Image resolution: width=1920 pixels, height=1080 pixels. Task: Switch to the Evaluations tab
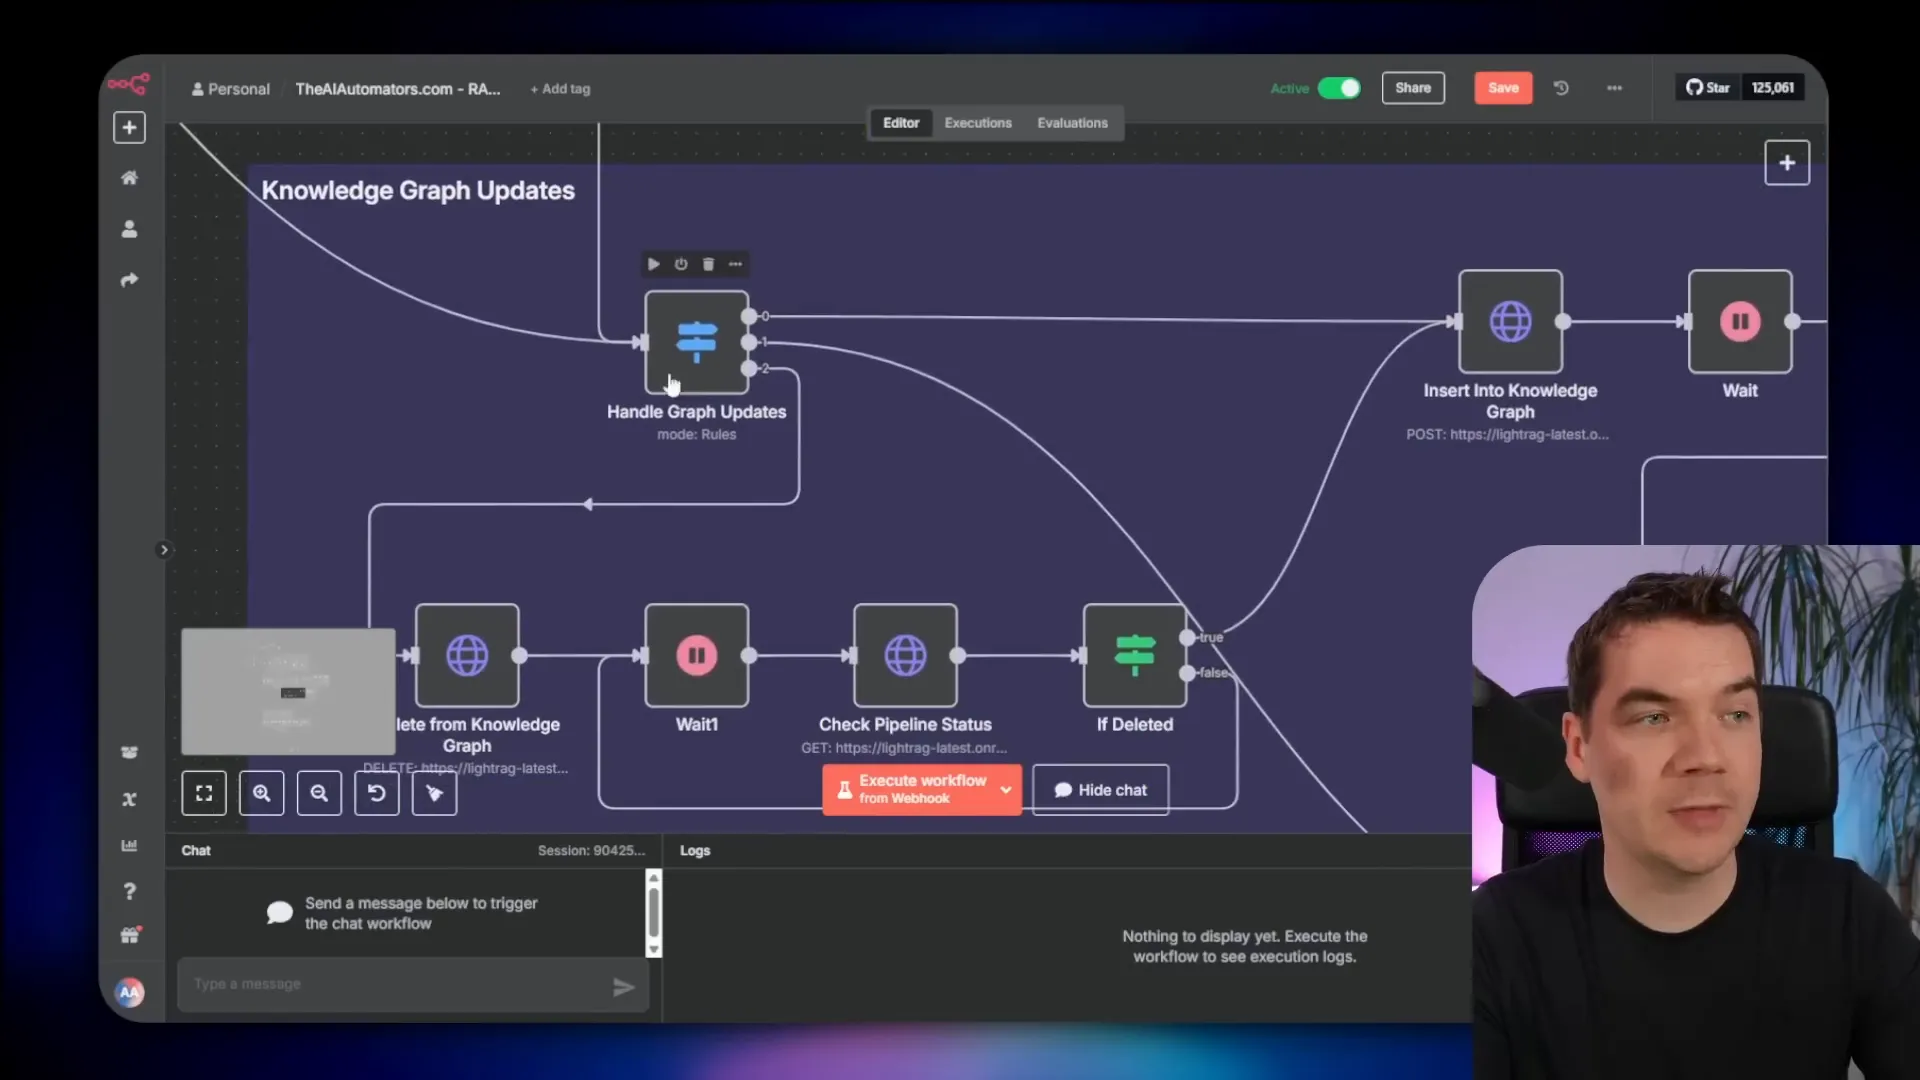click(x=1072, y=123)
